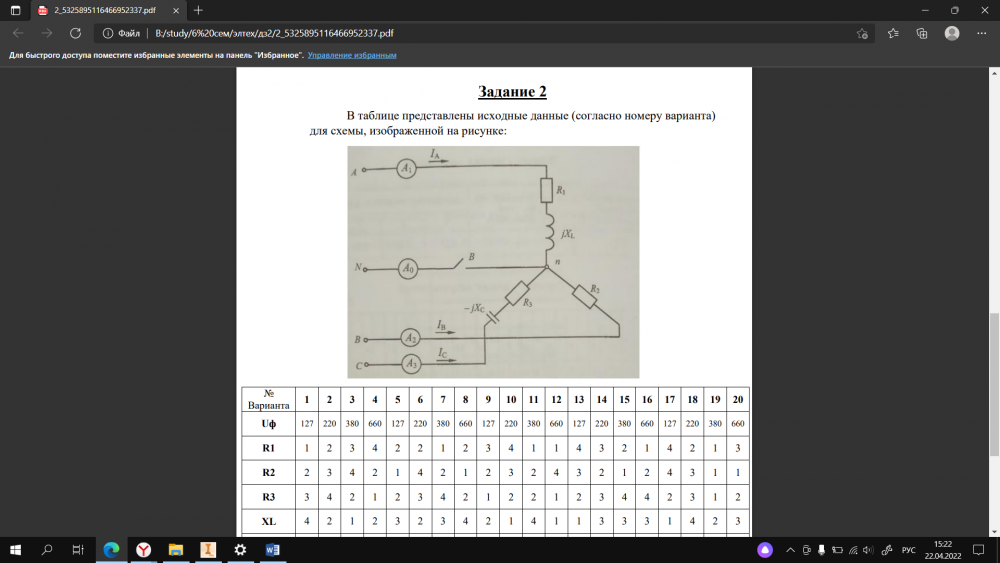Screen dimensions: 1000x563
Task: Select variant number 10 column header
Action: [511, 399]
